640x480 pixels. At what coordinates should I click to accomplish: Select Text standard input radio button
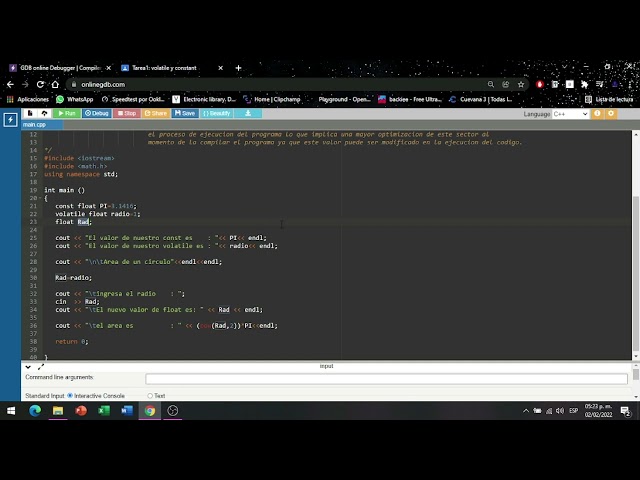[x=150, y=396]
